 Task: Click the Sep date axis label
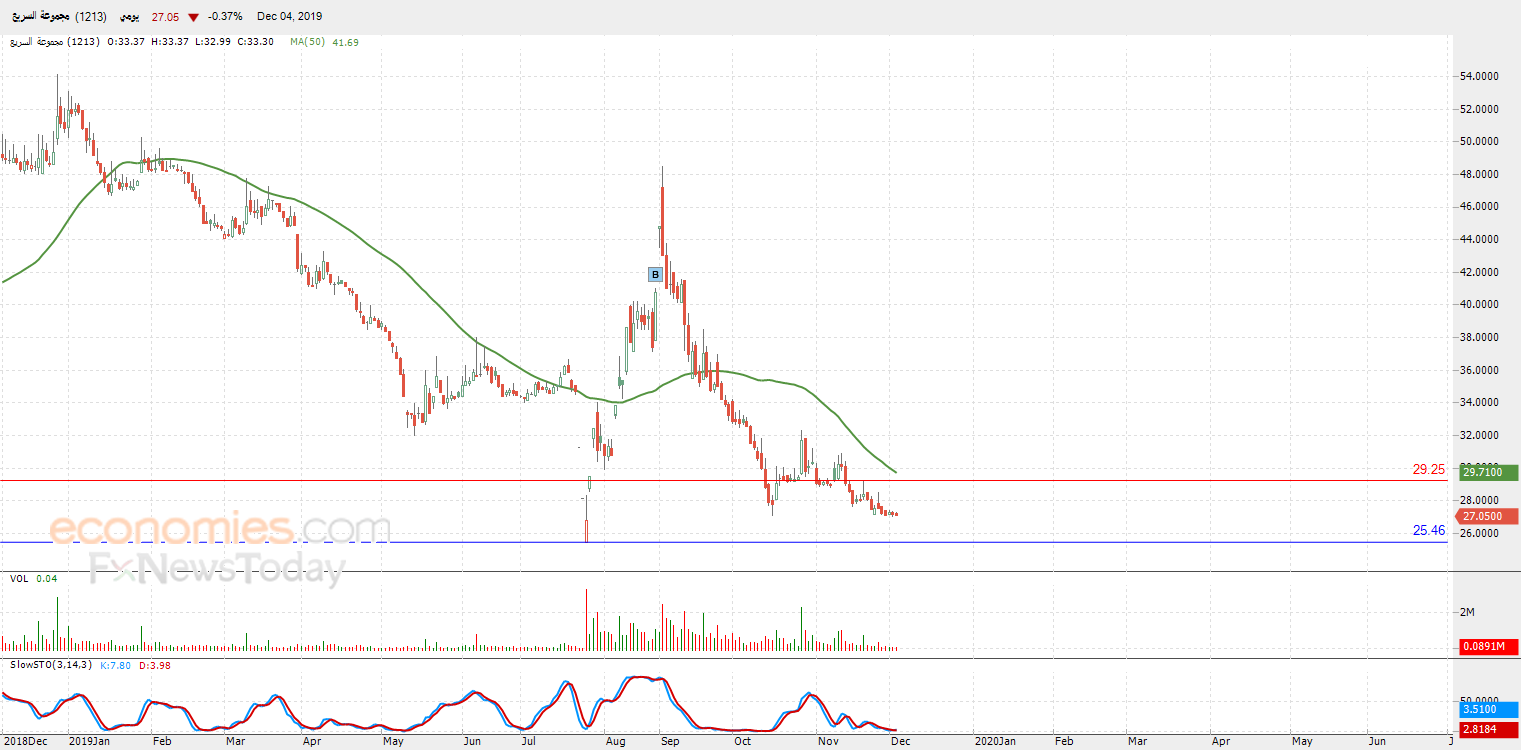[x=670, y=742]
